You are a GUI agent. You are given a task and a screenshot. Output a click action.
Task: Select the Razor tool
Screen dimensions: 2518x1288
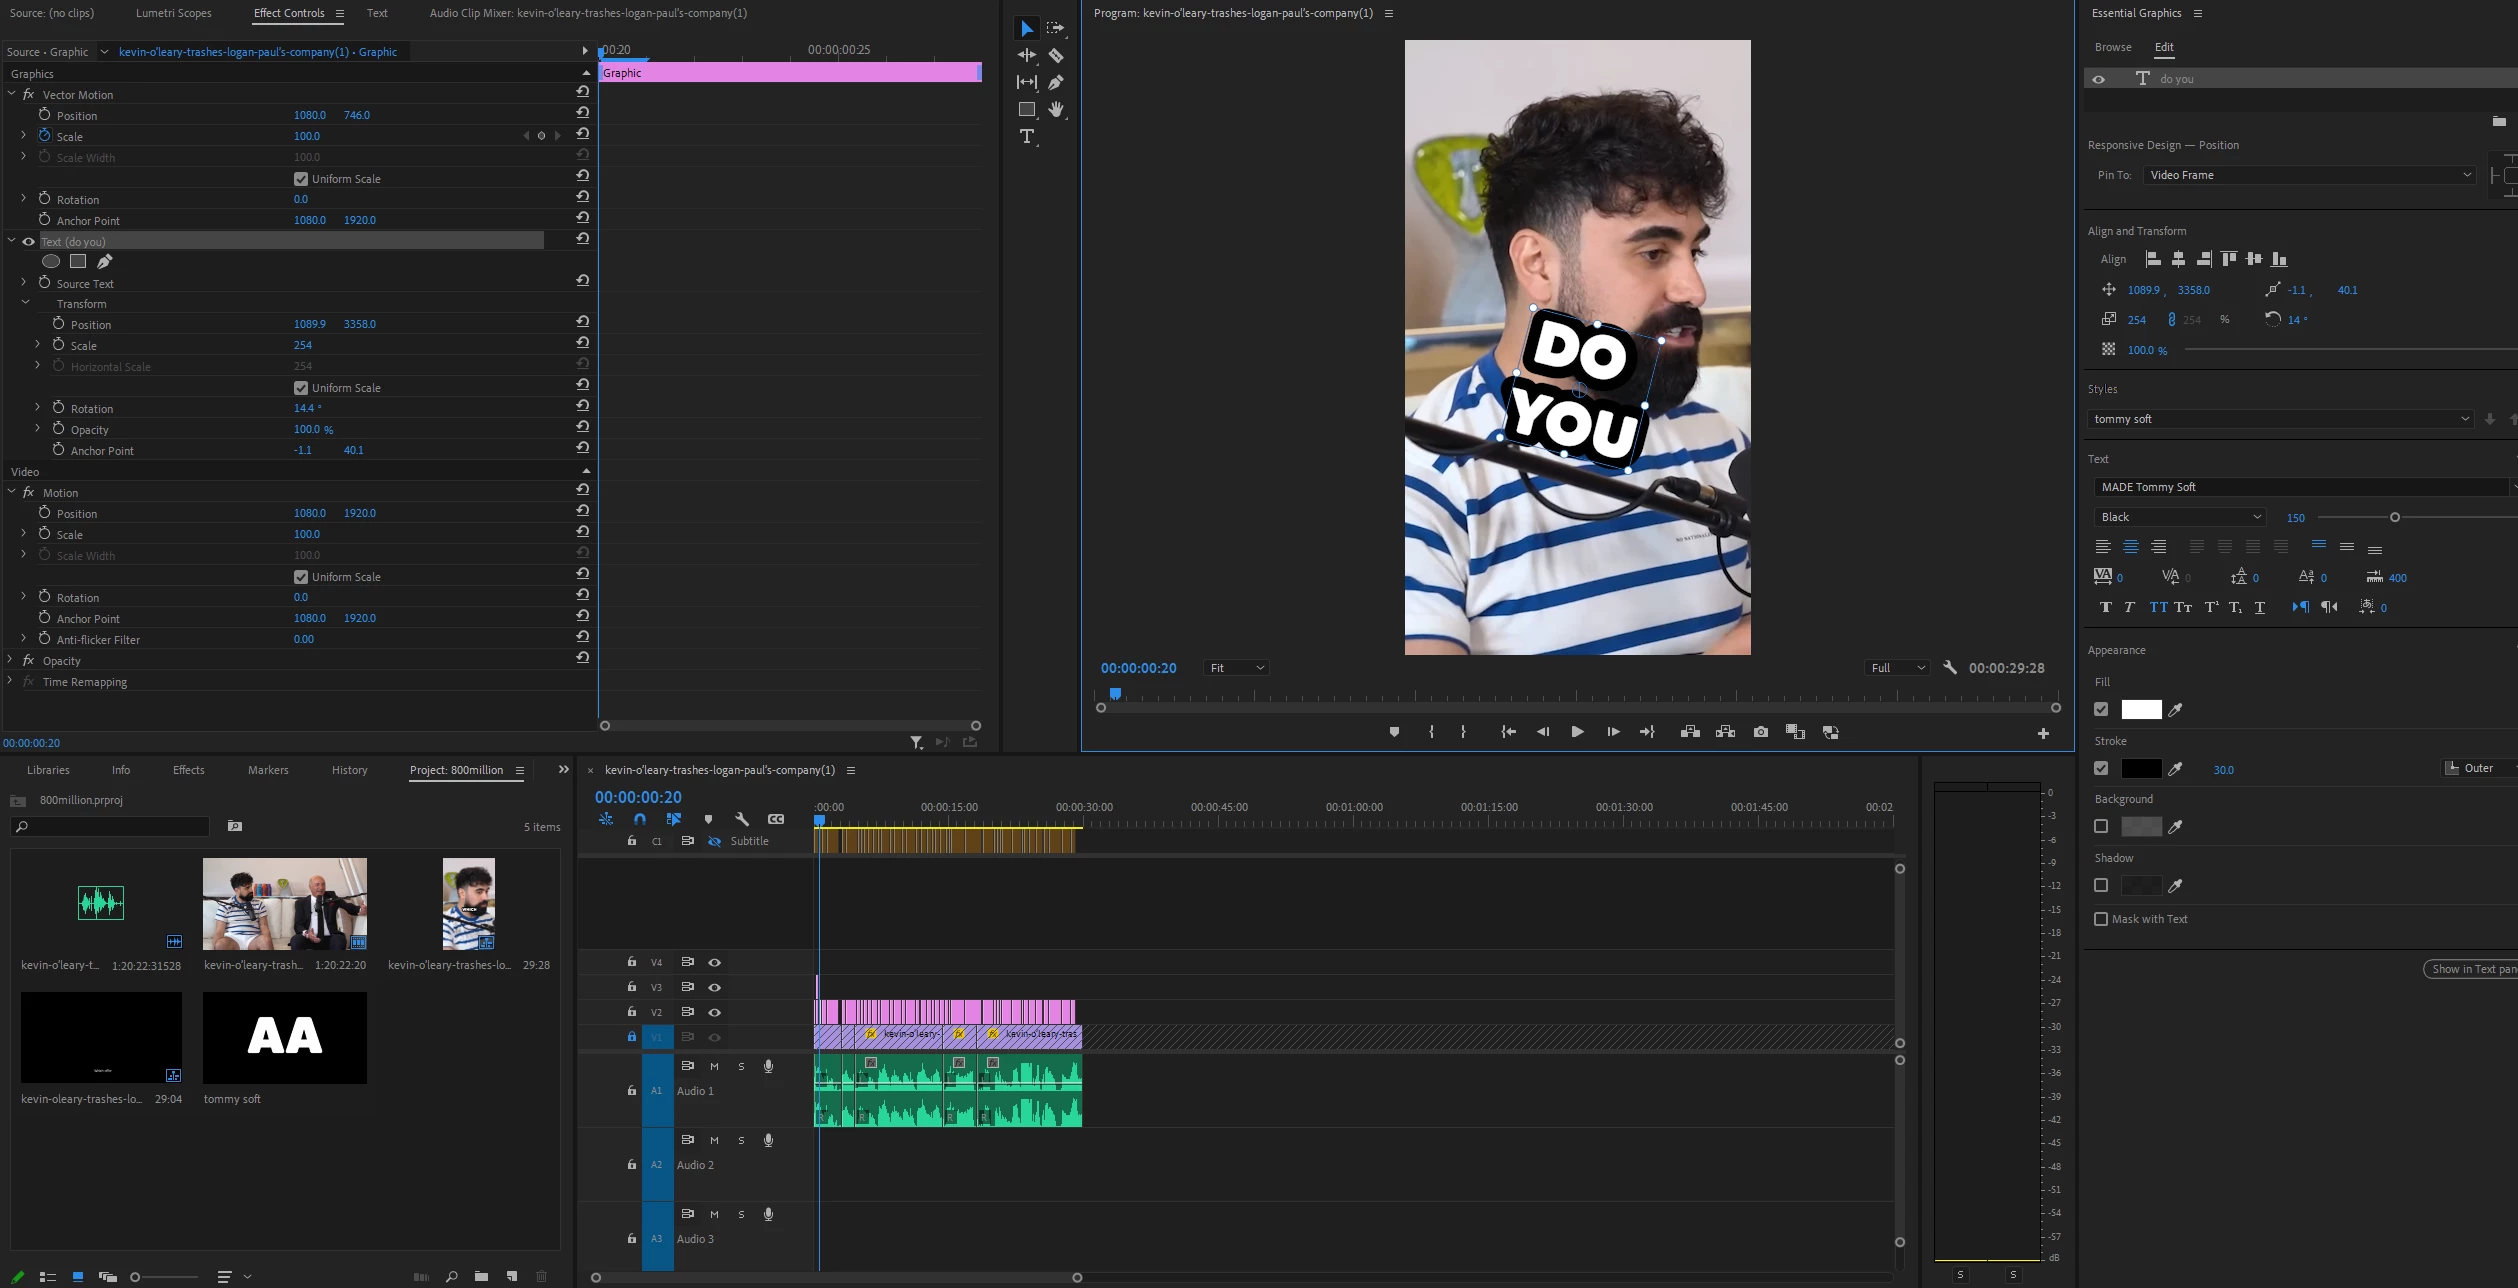point(1056,56)
